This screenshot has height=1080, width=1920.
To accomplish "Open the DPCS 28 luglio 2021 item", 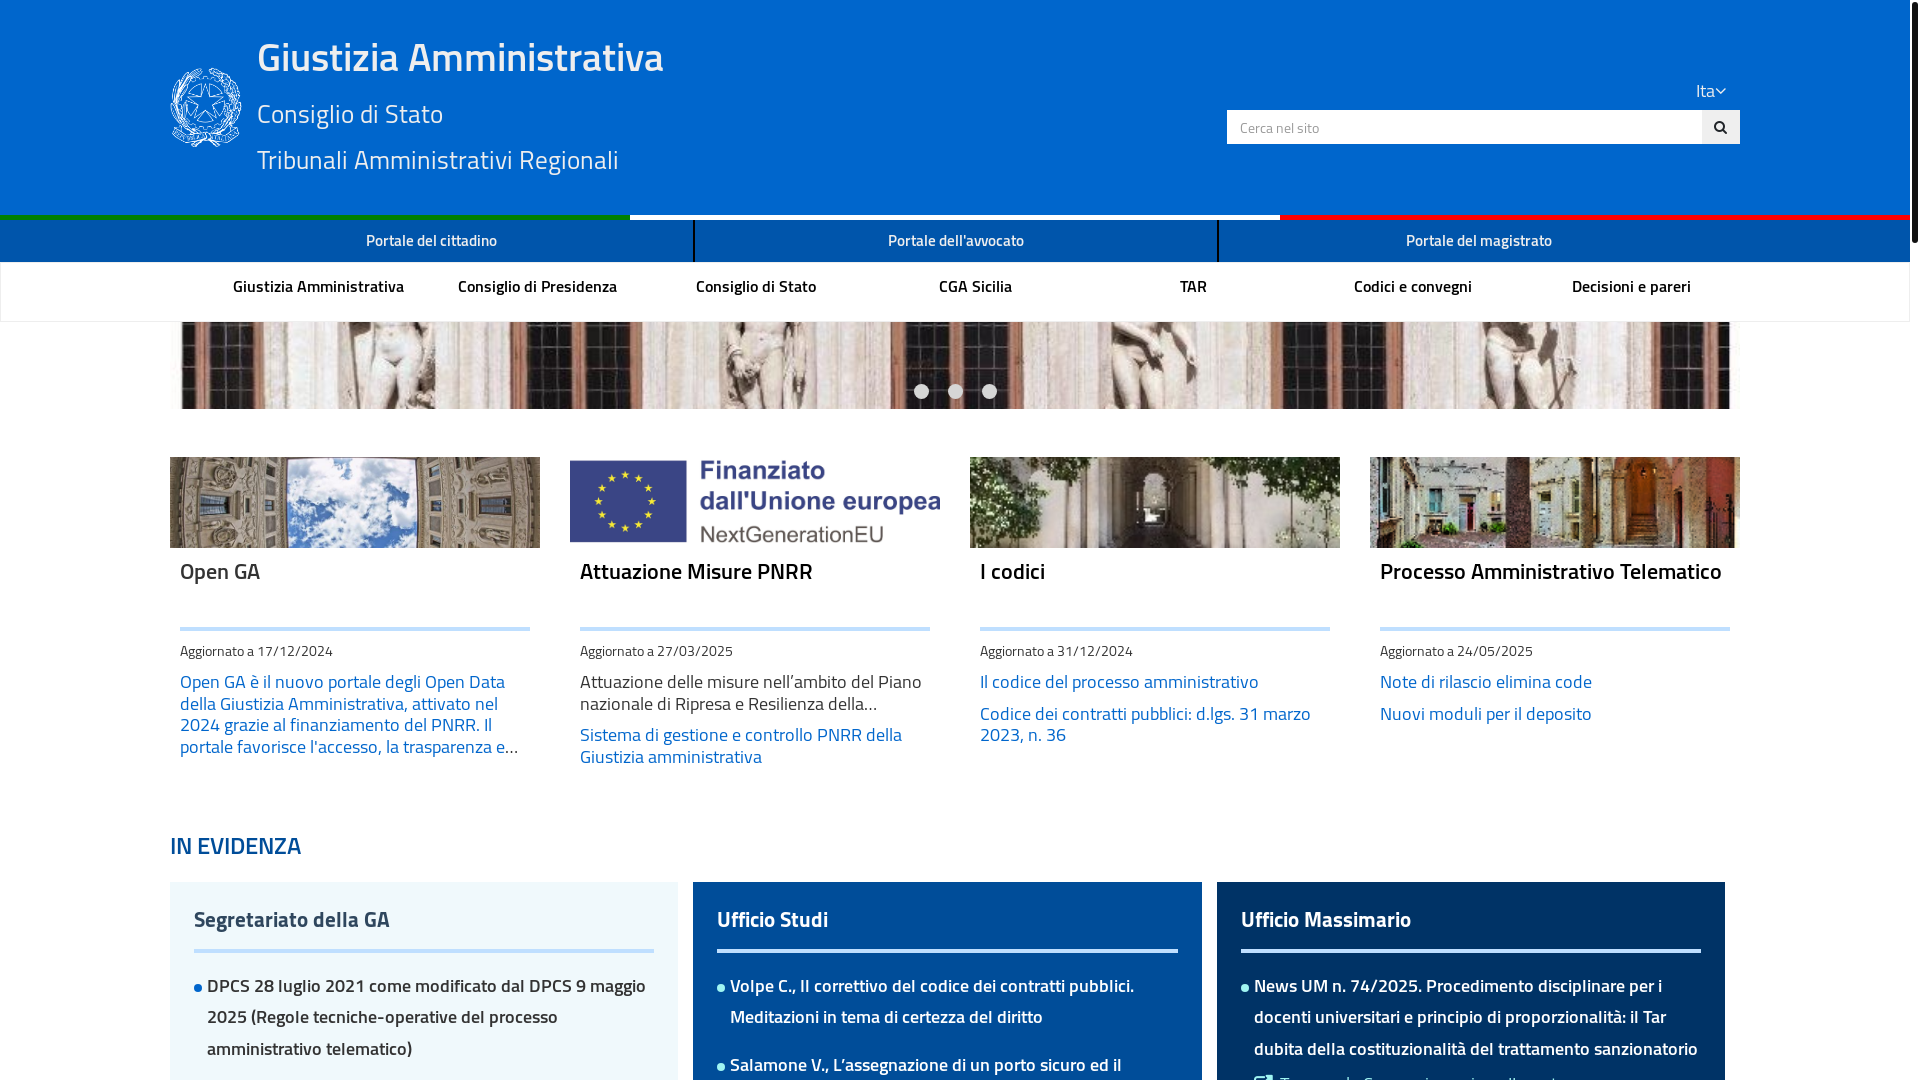I will pyautogui.click(x=426, y=1017).
